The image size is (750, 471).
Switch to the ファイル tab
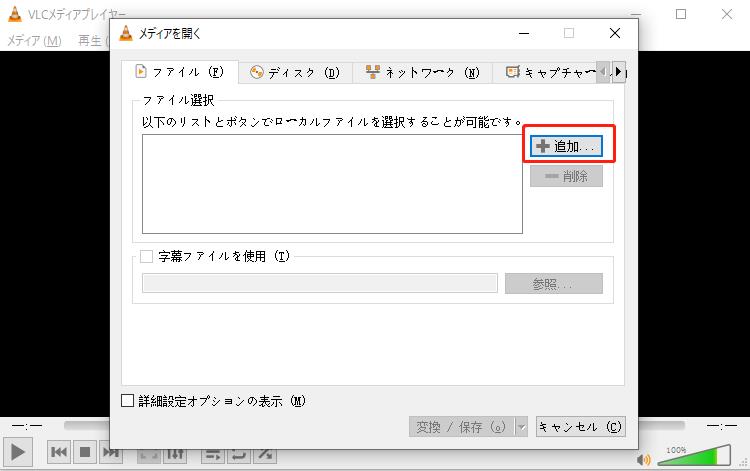[180, 72]
